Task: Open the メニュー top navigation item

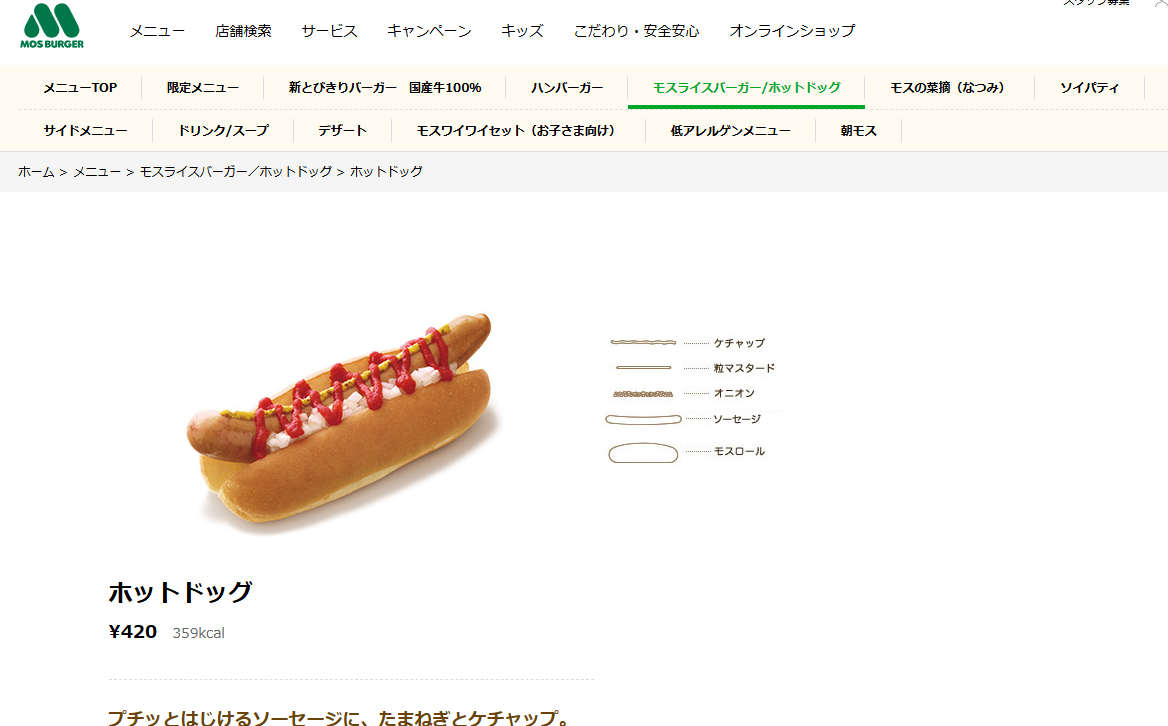Action: tap(157, 31)
